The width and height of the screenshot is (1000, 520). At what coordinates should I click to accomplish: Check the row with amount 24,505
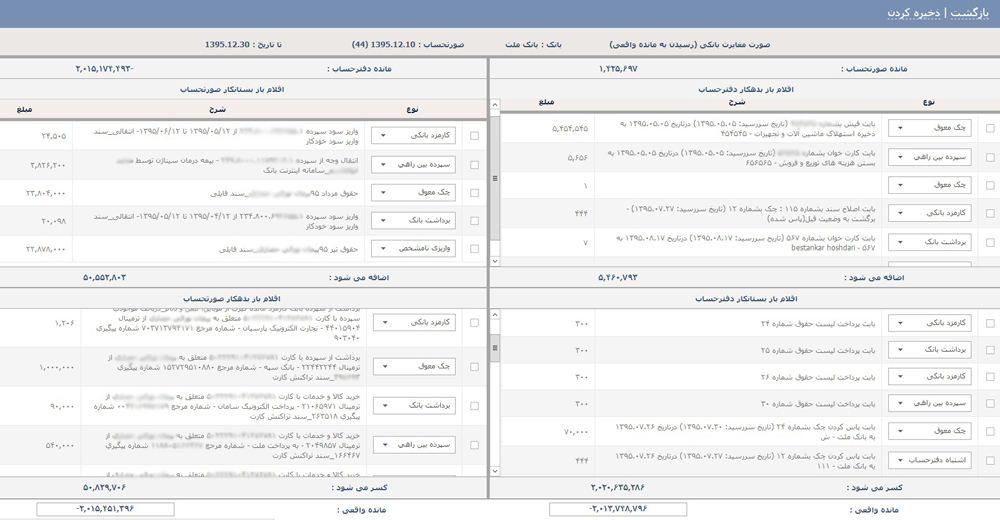[x=474, y=136]
